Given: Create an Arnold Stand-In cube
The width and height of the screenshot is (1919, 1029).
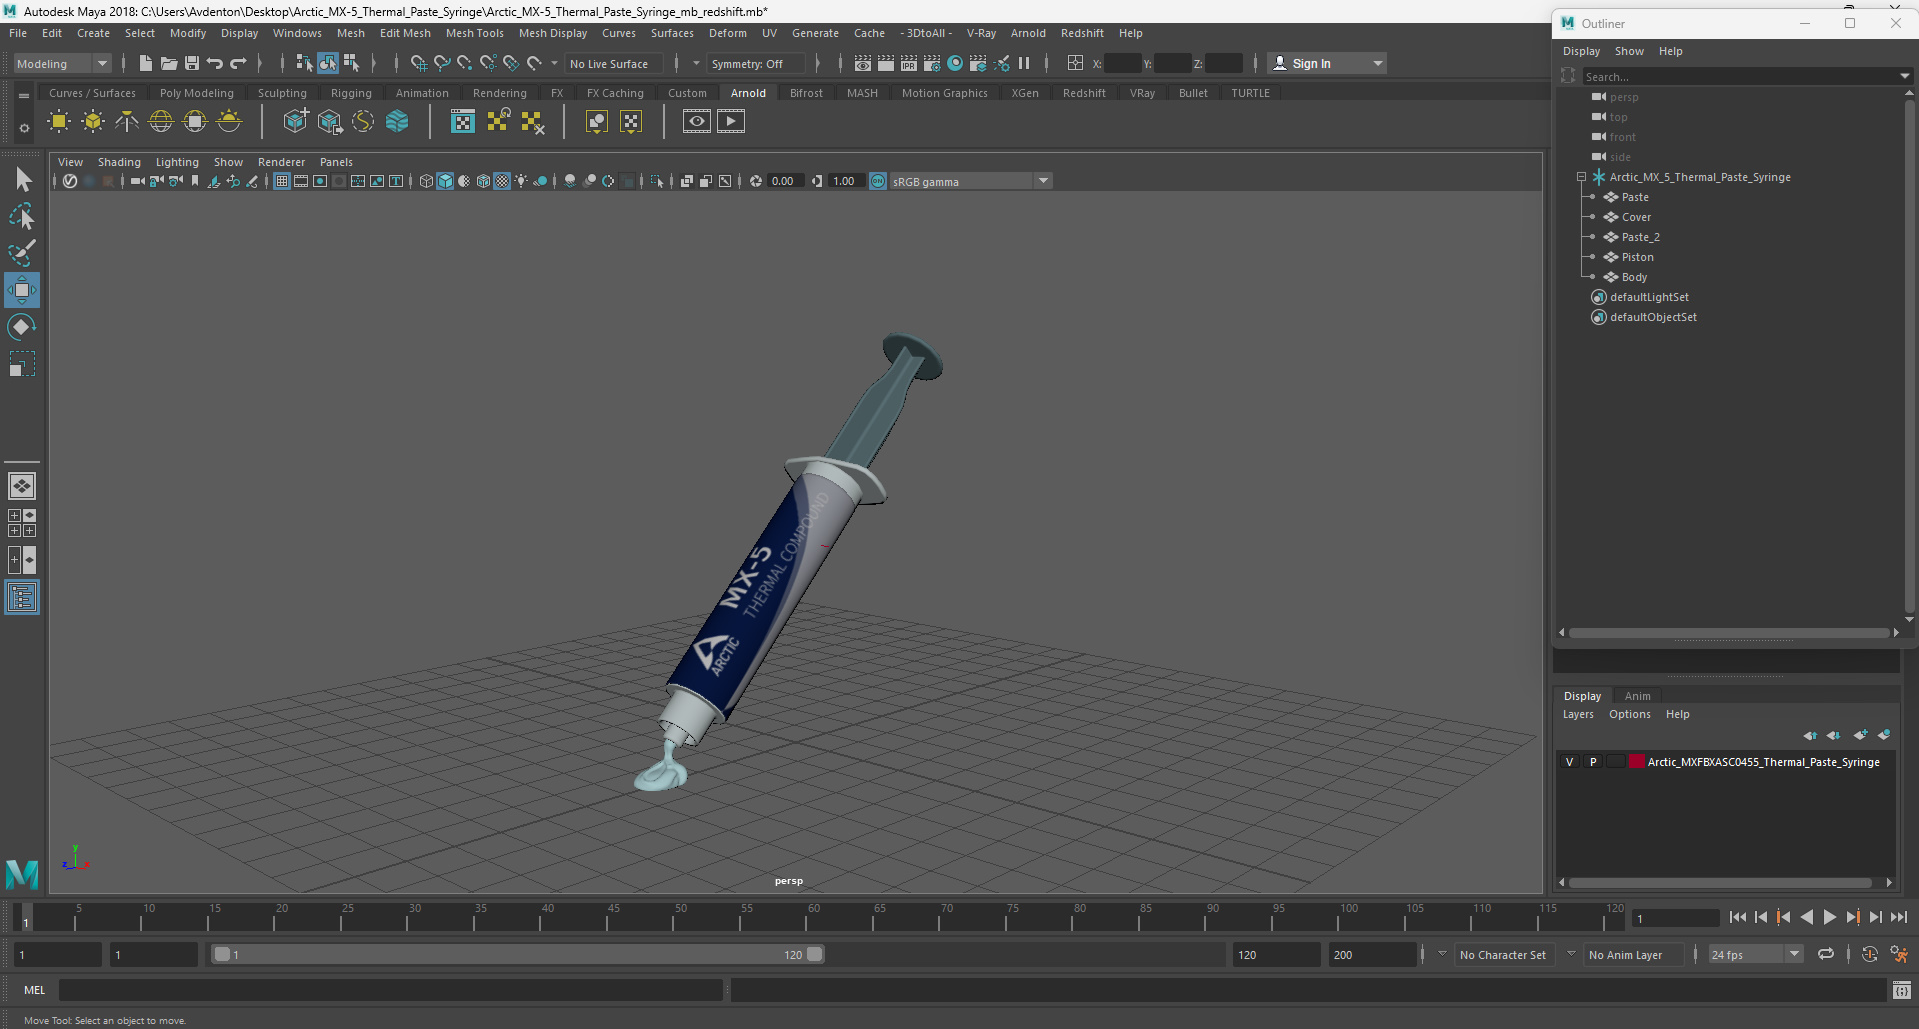Looking at the screenshot, I should click(295, 122).
